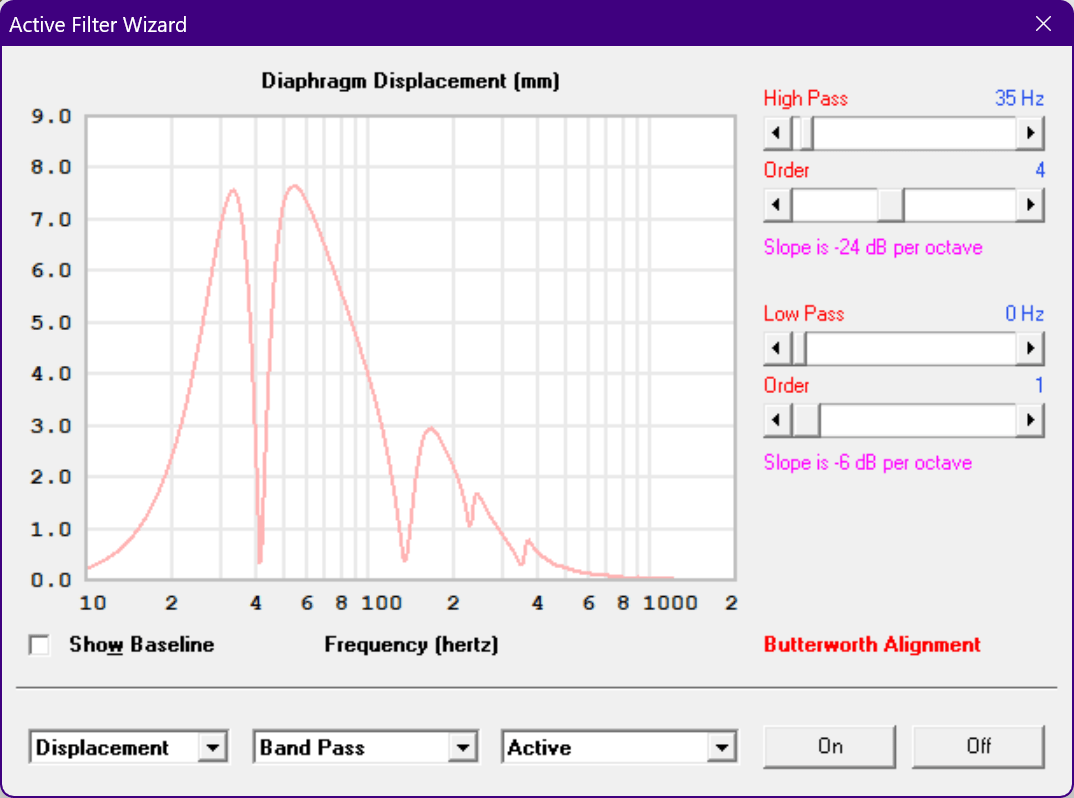Click the Active Filter Wizard title bar text
The height and width of the screenshot is (798, 1074).
click(98, 25)
